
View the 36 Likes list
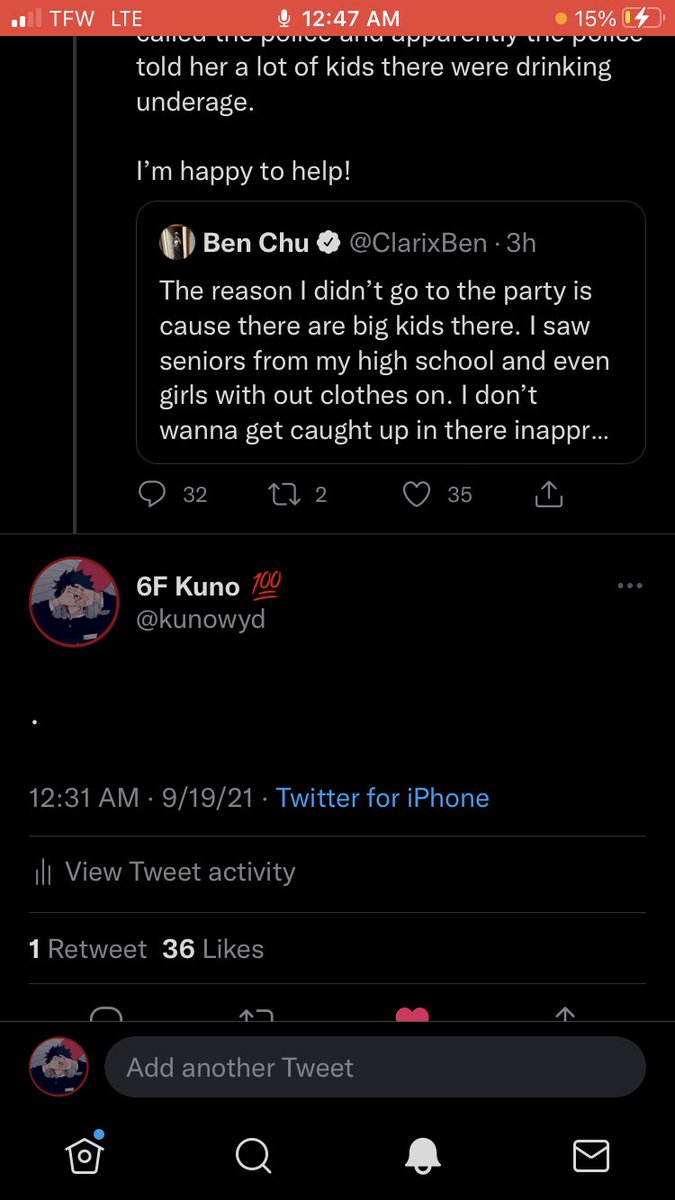[213, 949]
